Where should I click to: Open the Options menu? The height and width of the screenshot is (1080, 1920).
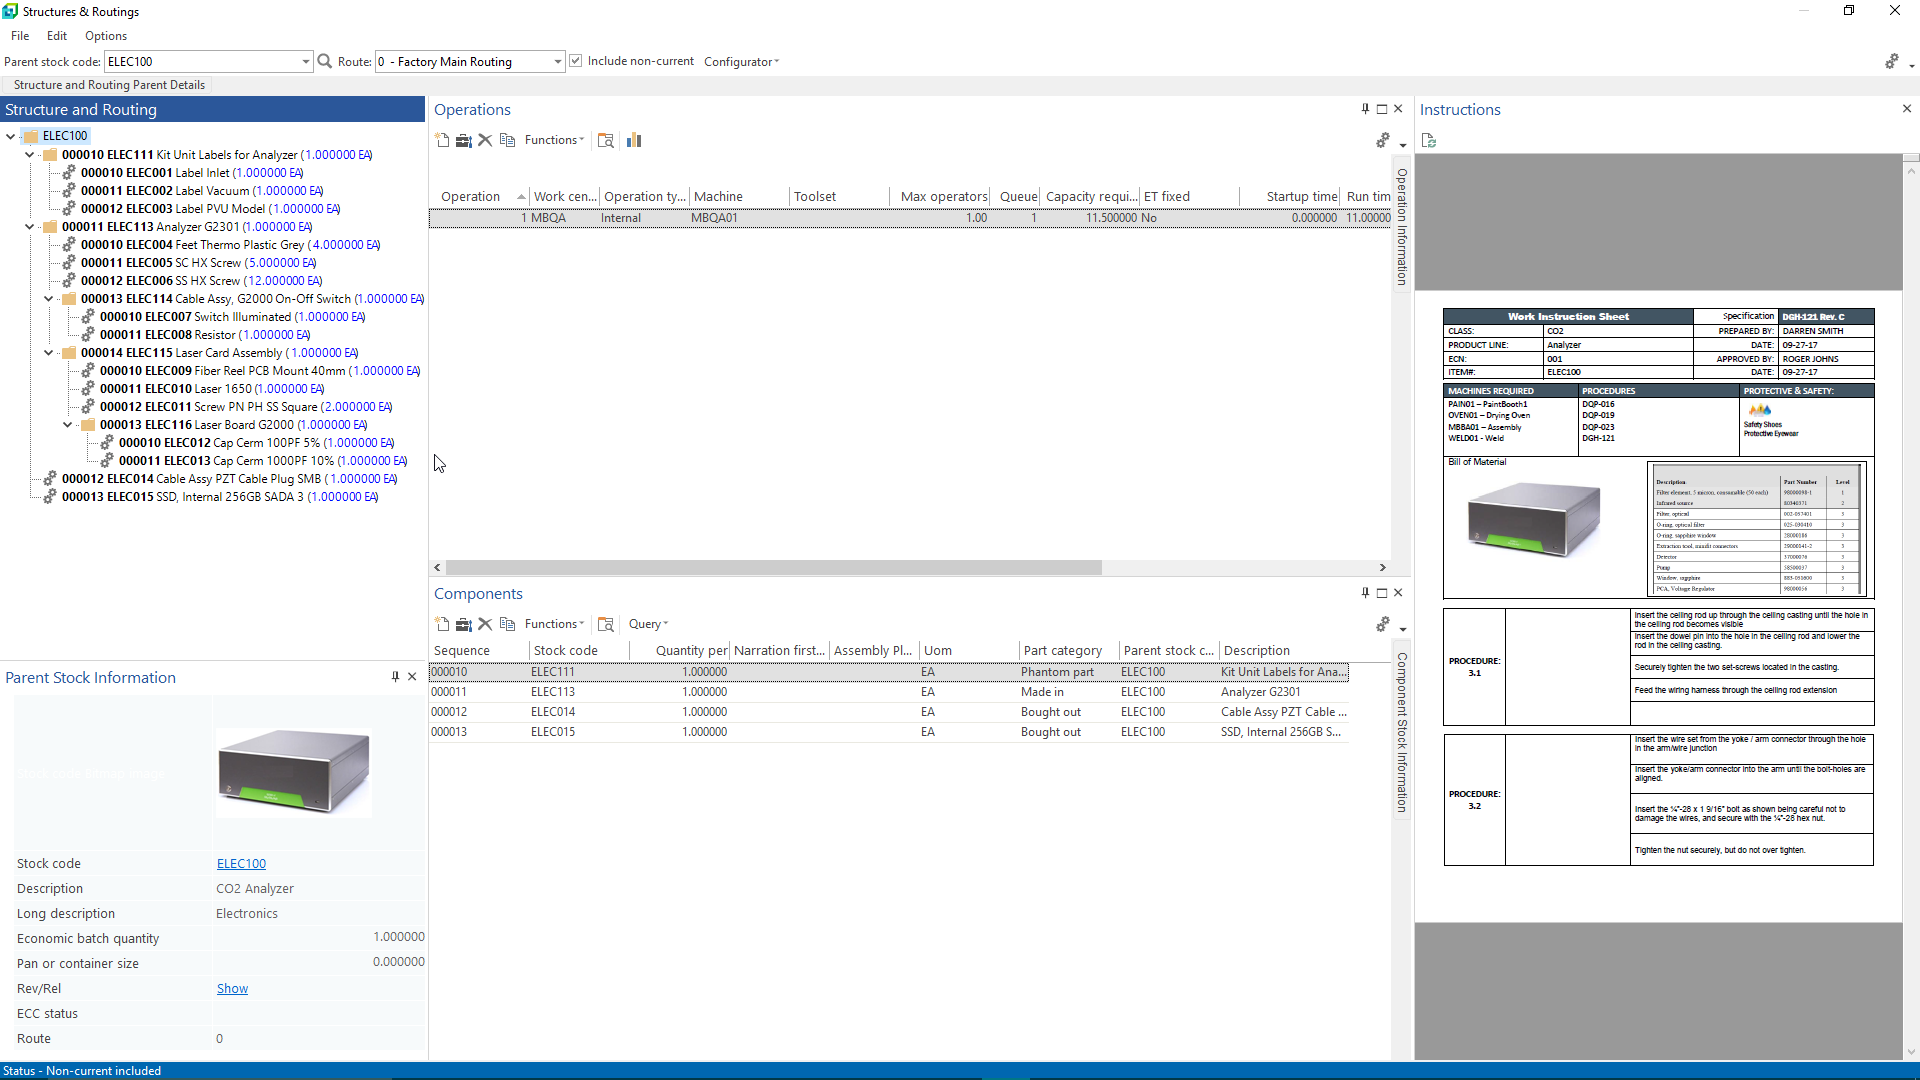tap(106, 36)
